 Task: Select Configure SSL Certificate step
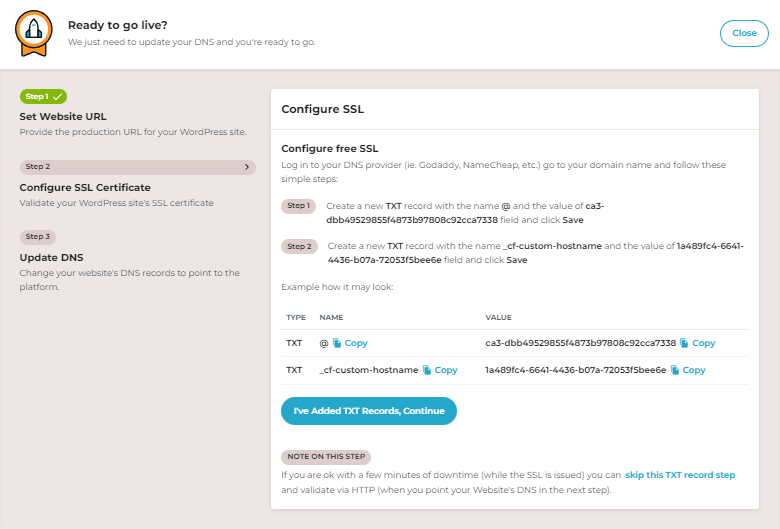point(85,187)
